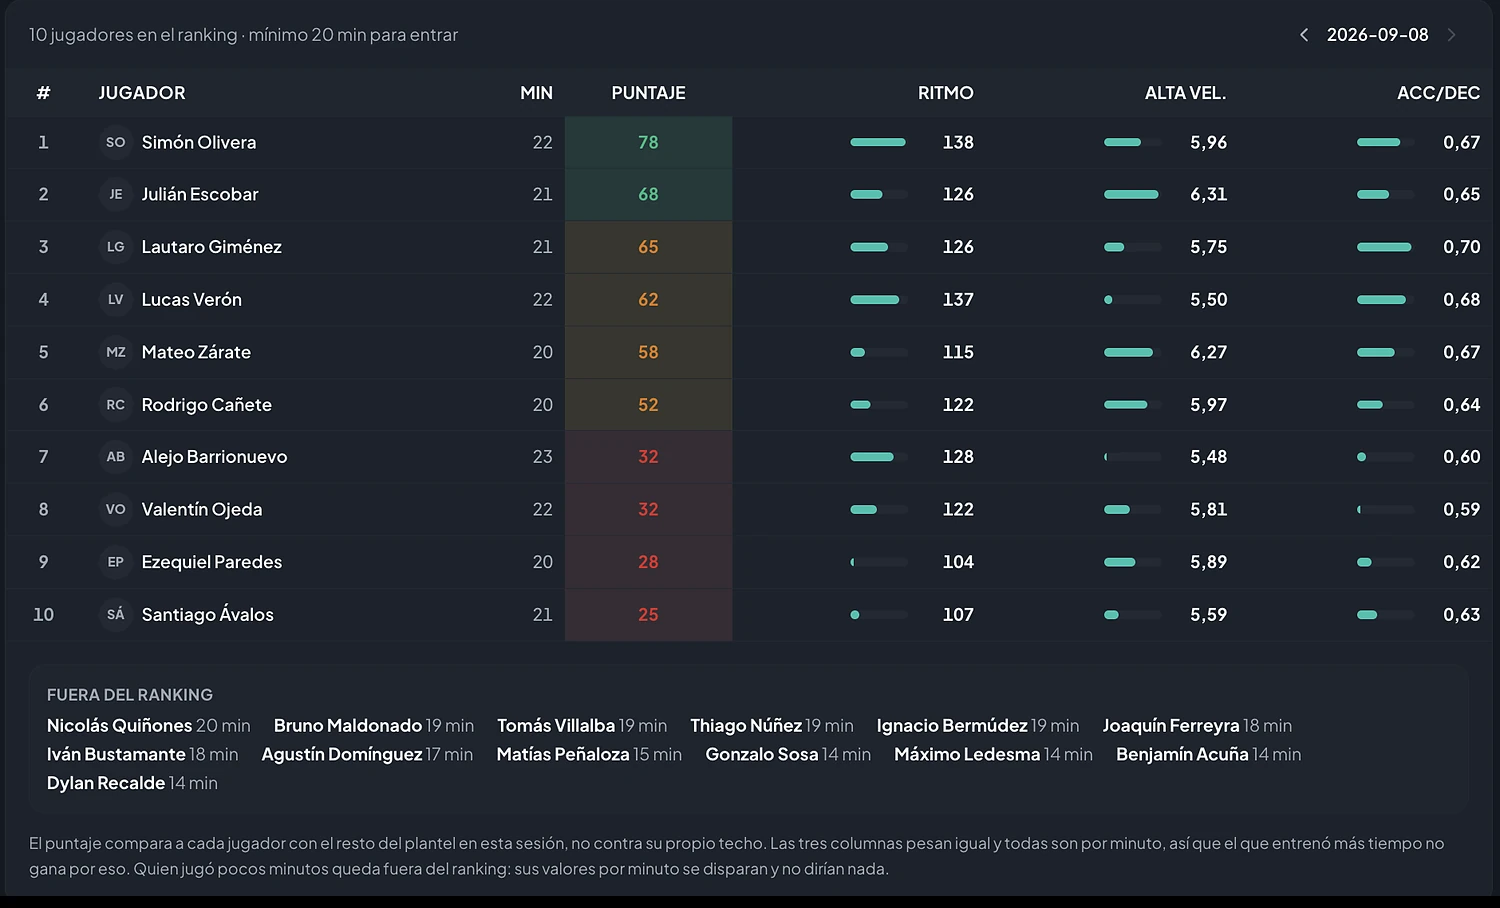
Task: Sort by the ALTA VEL. column header
Action: [1185, 93]
